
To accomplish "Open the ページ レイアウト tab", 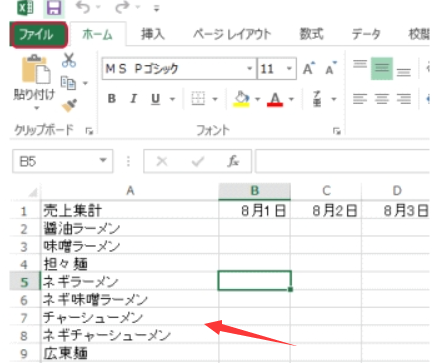I will 232,34.
